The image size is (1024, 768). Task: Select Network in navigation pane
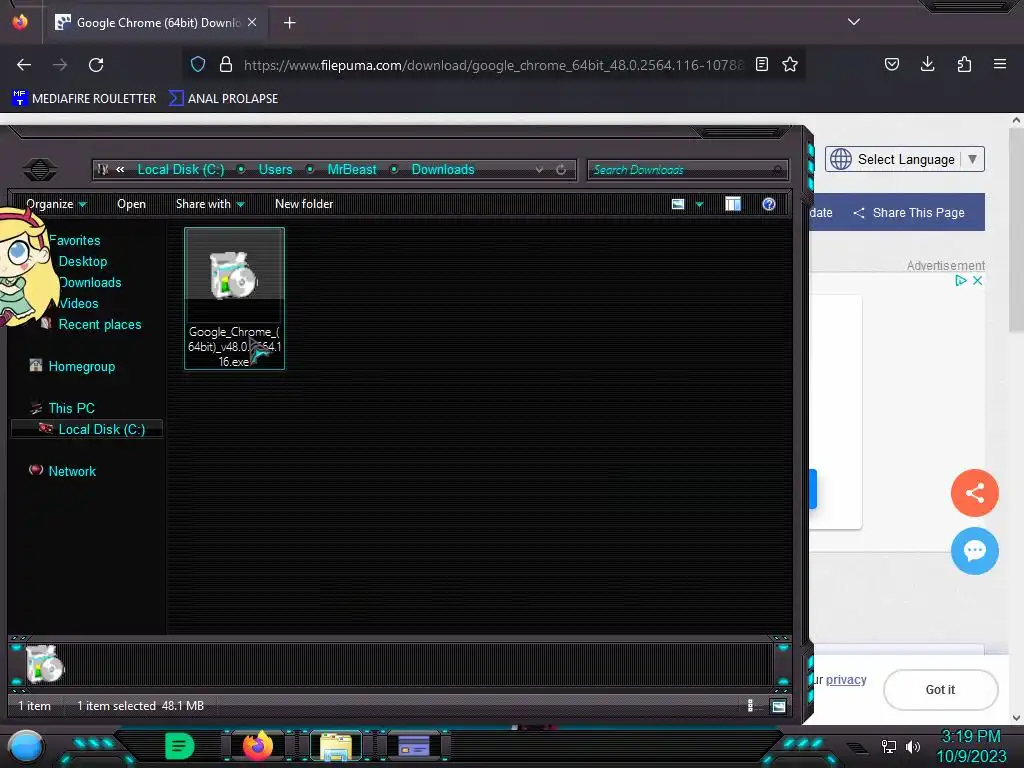(72, 471)
